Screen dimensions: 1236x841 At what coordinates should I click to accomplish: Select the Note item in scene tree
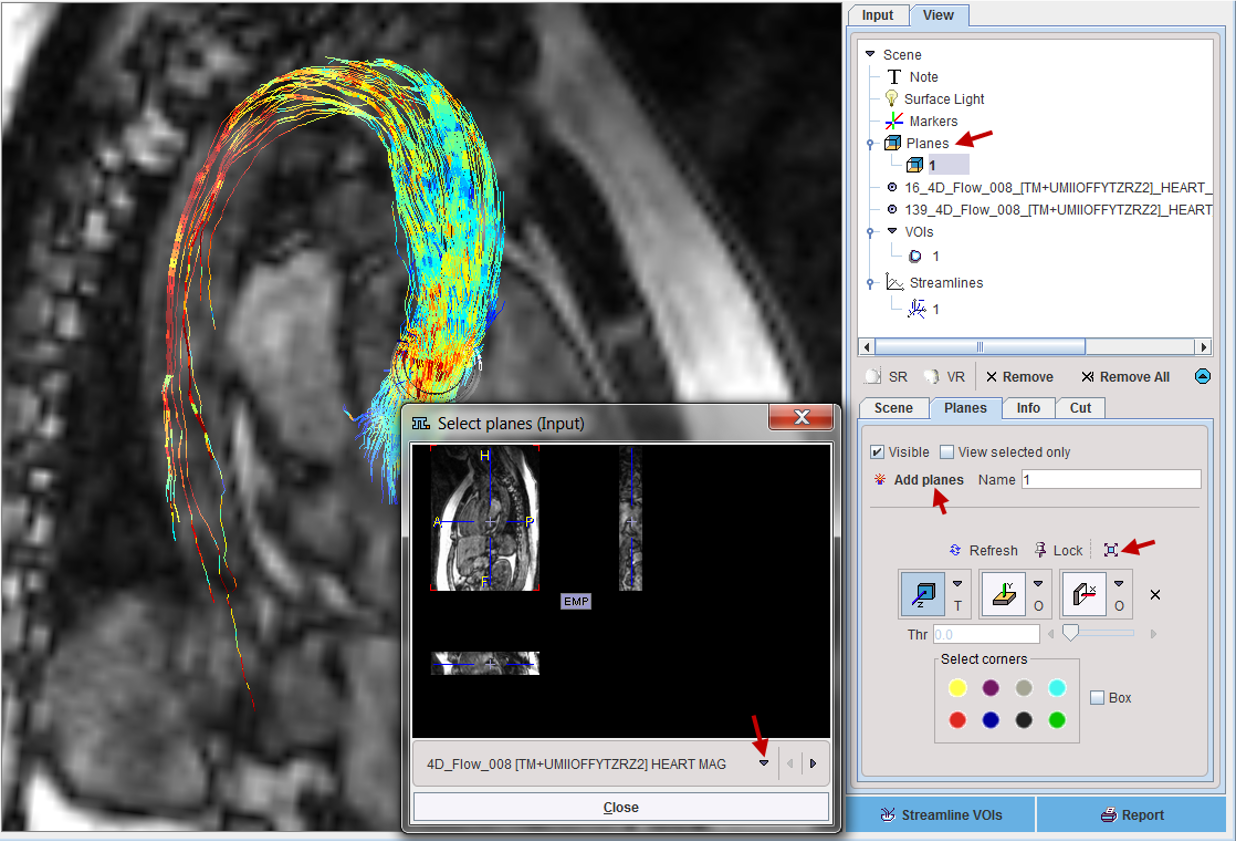[x=912, y=77]
